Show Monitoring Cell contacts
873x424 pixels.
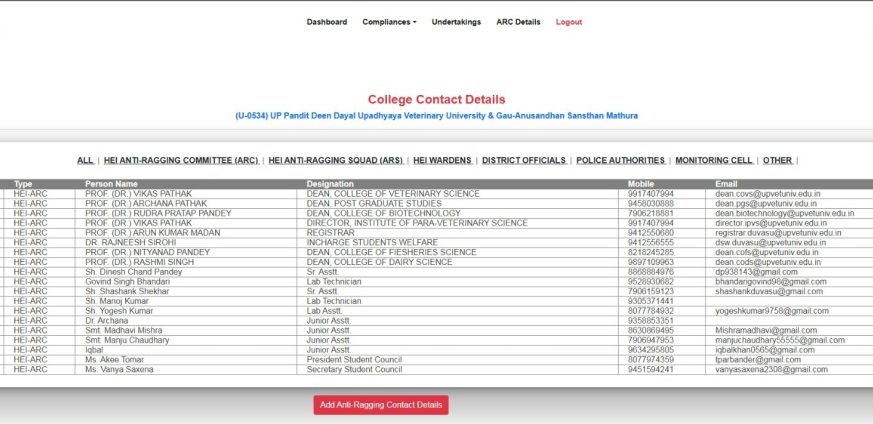(714, 160)
